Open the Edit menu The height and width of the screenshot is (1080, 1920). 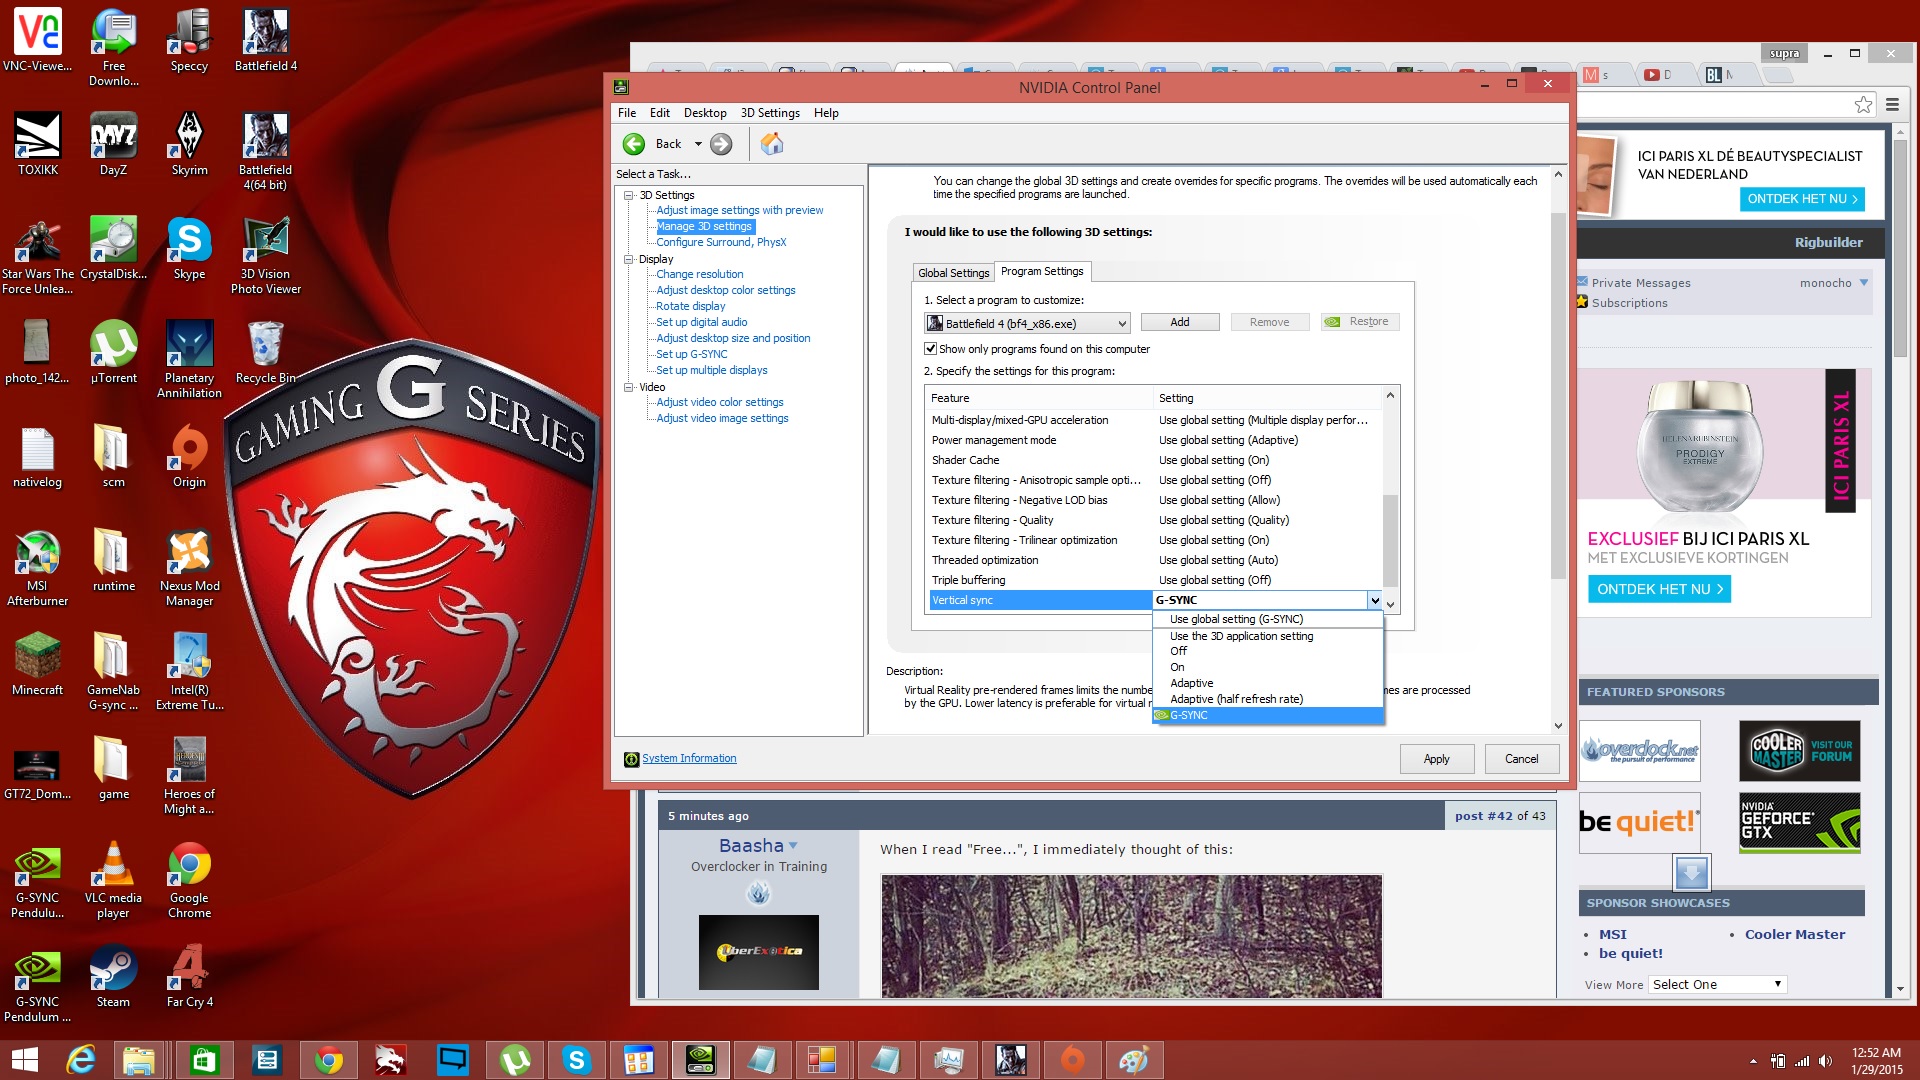click(x=660, y=113)
